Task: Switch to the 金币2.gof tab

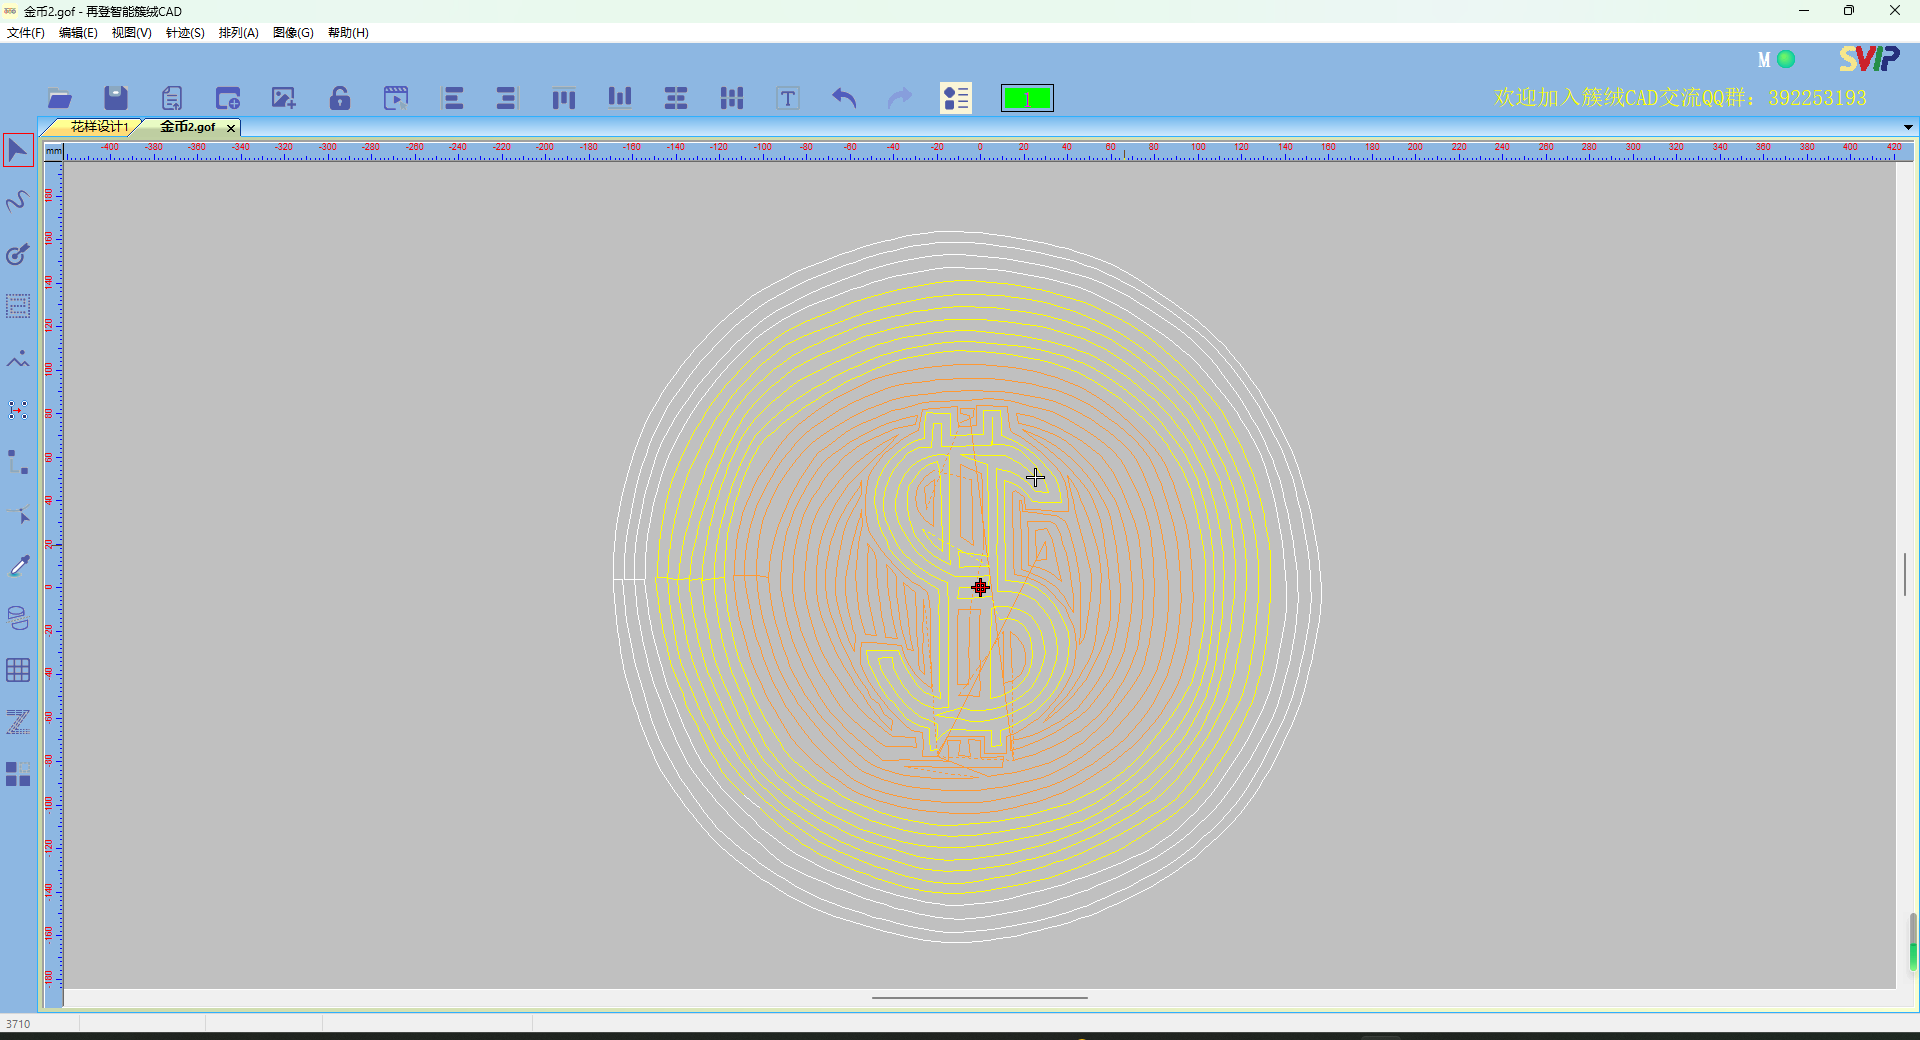Action: tap(188, 127)
